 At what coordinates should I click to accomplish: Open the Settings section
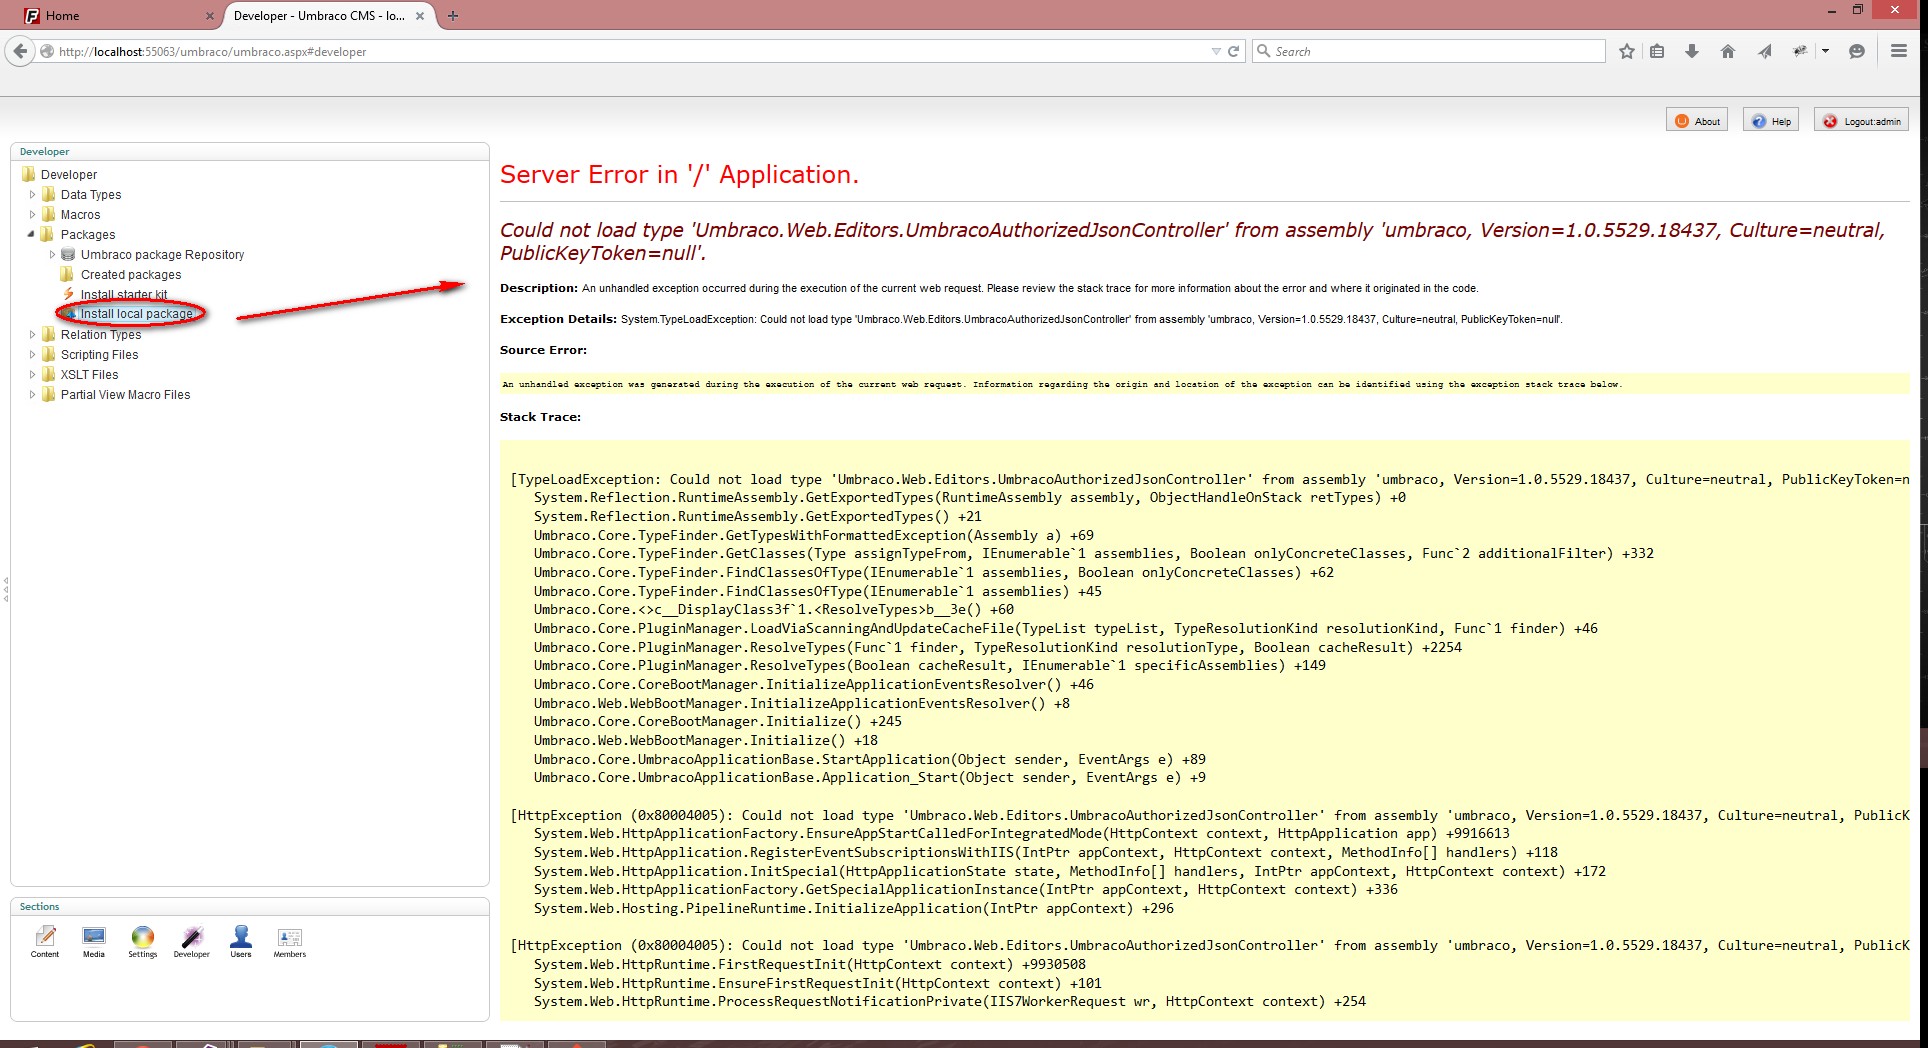point(143,940)
